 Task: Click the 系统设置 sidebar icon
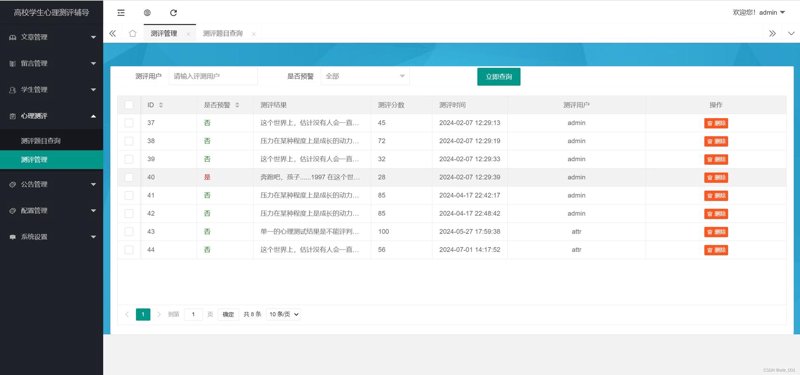click(13, 237)
